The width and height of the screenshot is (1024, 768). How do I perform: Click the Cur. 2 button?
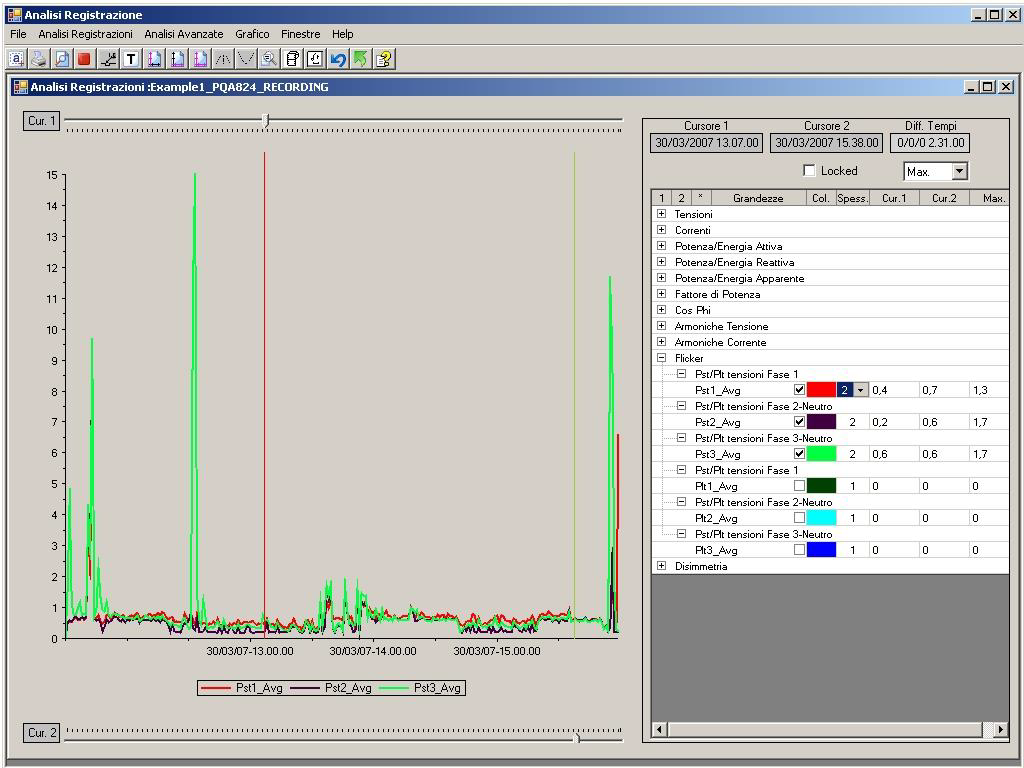[42, 733]
